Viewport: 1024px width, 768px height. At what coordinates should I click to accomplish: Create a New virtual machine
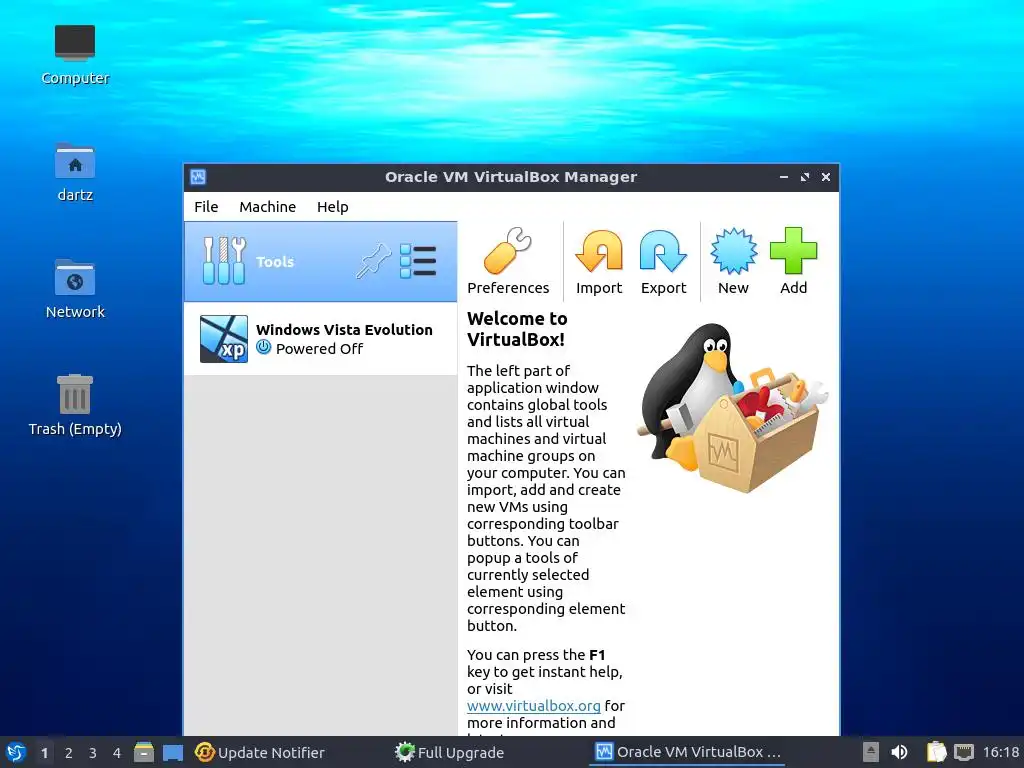[733, 261]
